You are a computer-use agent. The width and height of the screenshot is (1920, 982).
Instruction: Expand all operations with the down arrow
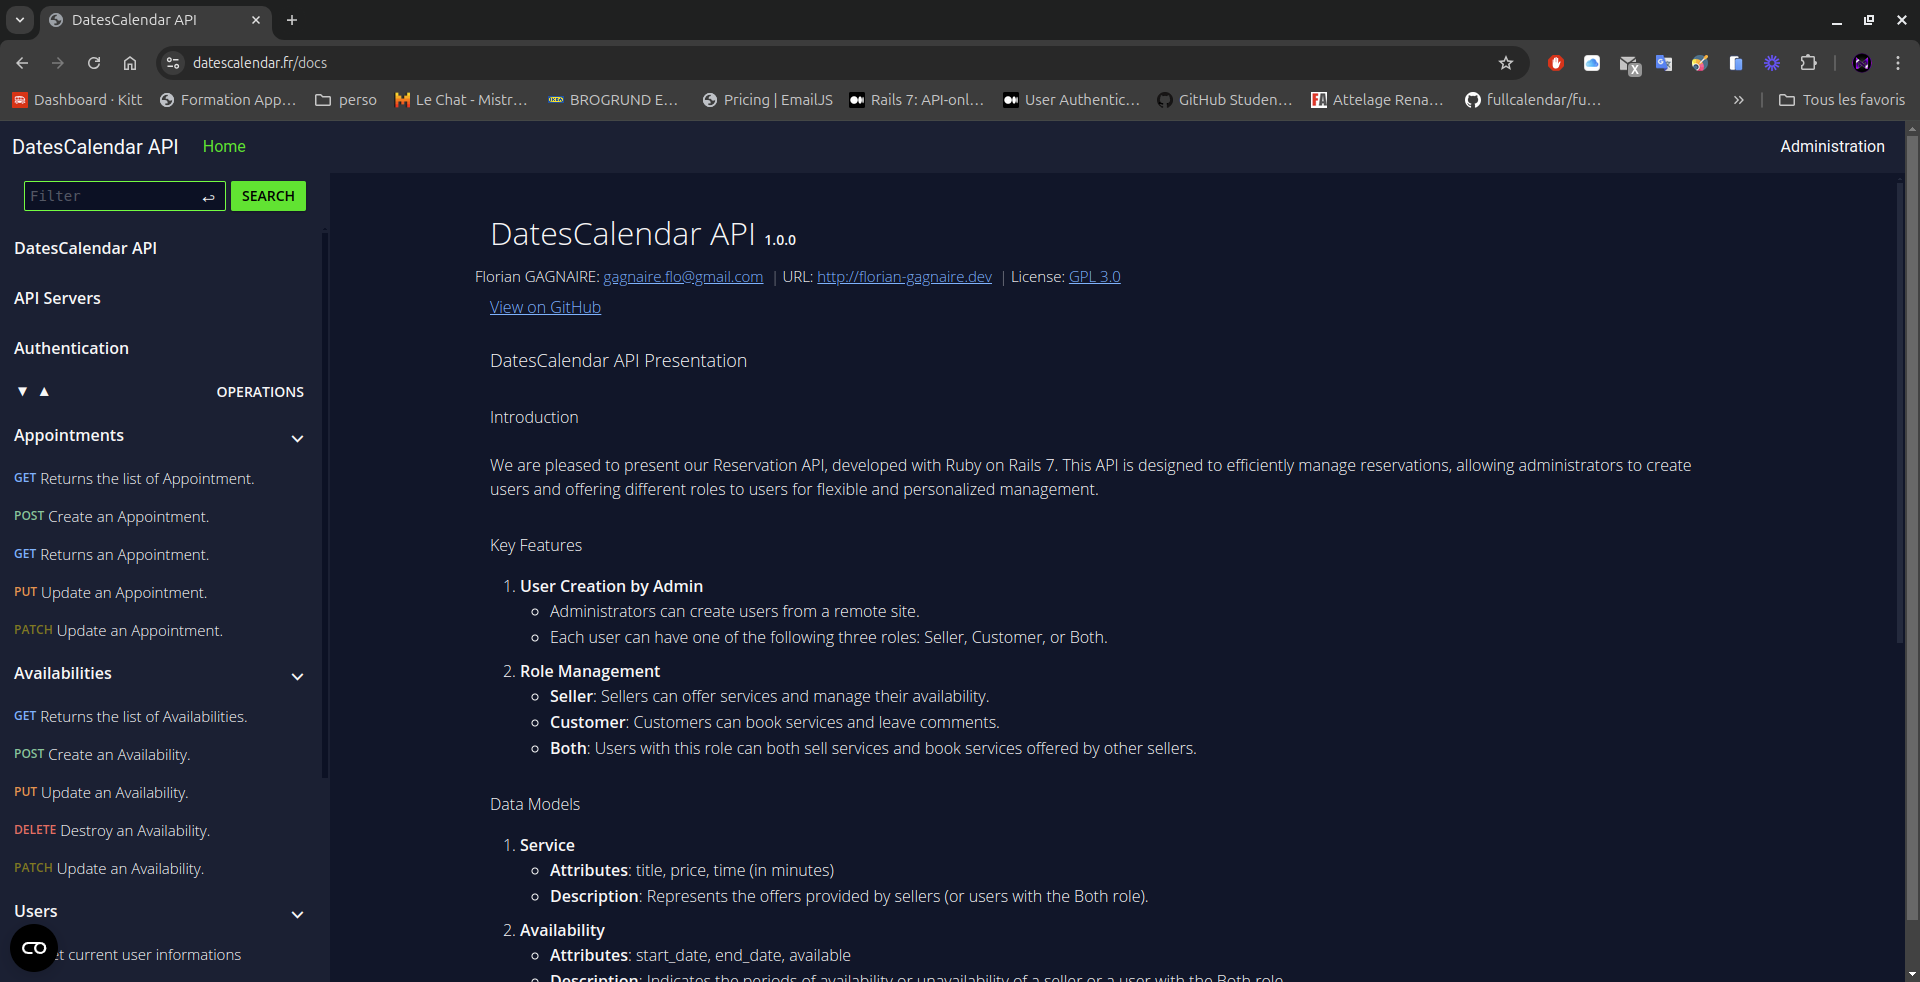coord(20,391)
